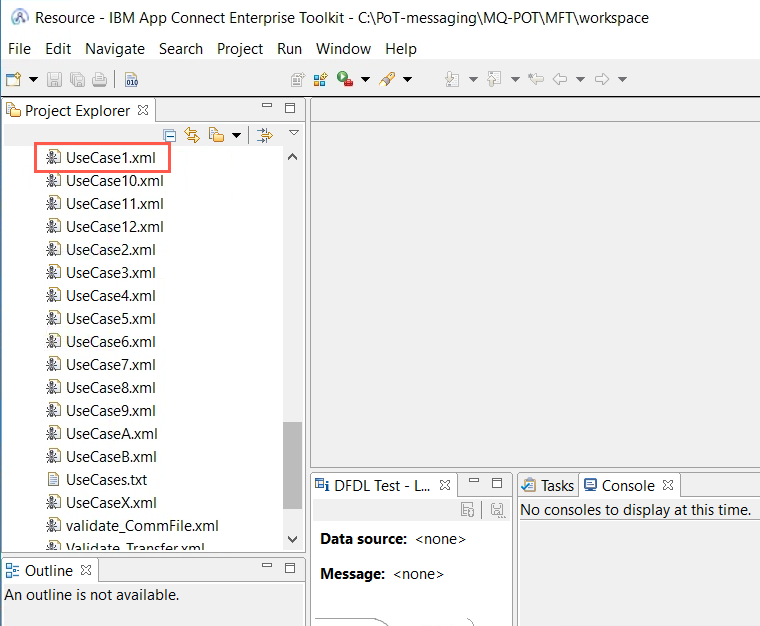The image size is (760, 626).
Task: Select UseCase5.xml file
Action: 101,319
